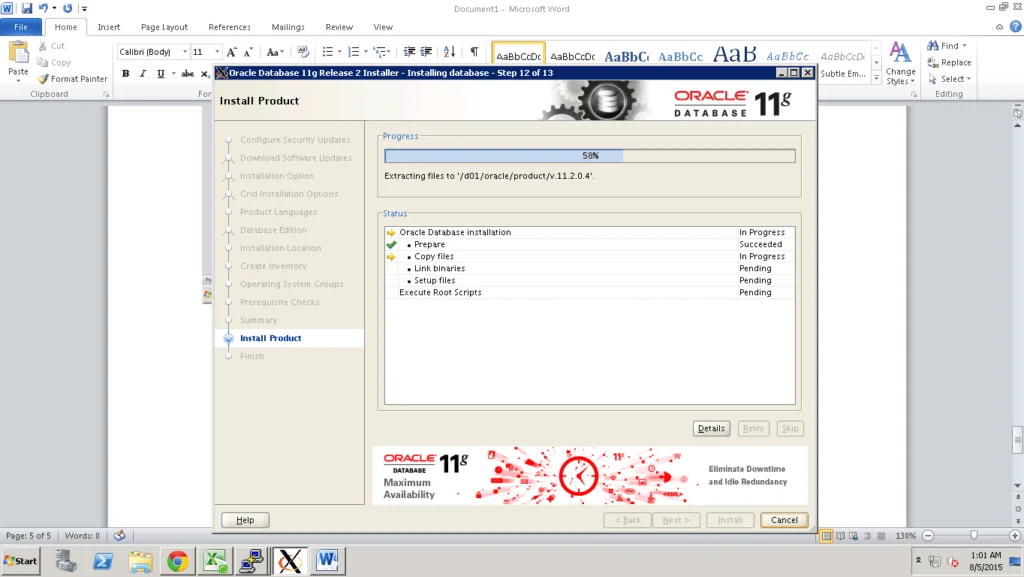Click the Help button in Oracle installer
Screen dimensions: 1024x577
(245, 520)
